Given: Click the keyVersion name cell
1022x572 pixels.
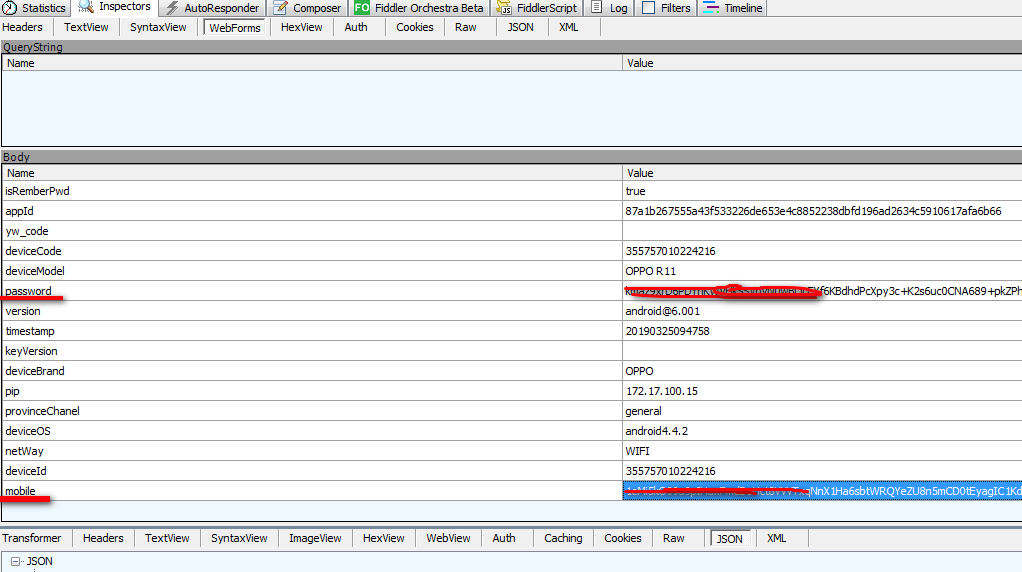Looking at the screenshot, I should tap(312, 351).
